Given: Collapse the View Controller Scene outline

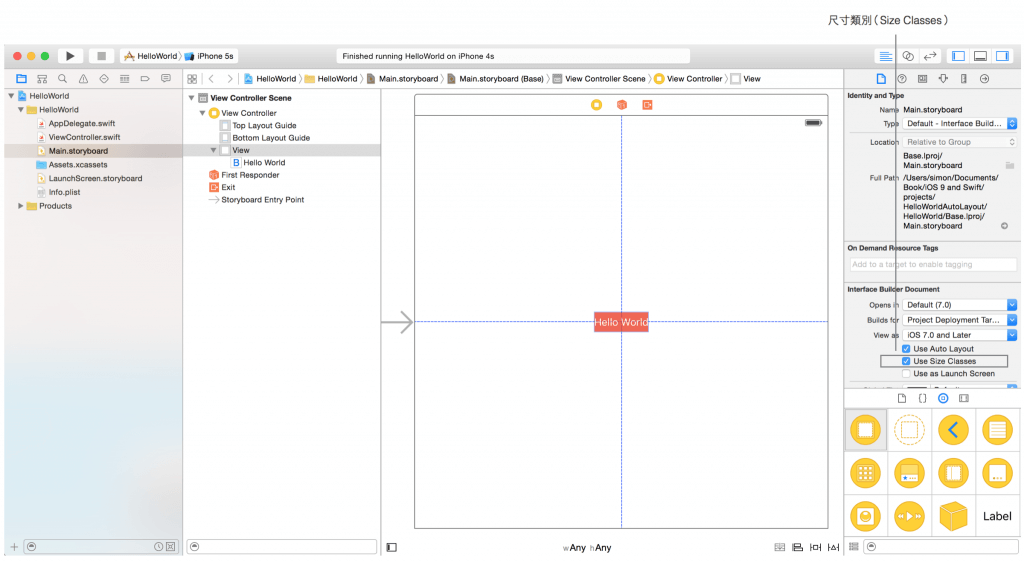Looking at the screenshot, I should [191, 98].
